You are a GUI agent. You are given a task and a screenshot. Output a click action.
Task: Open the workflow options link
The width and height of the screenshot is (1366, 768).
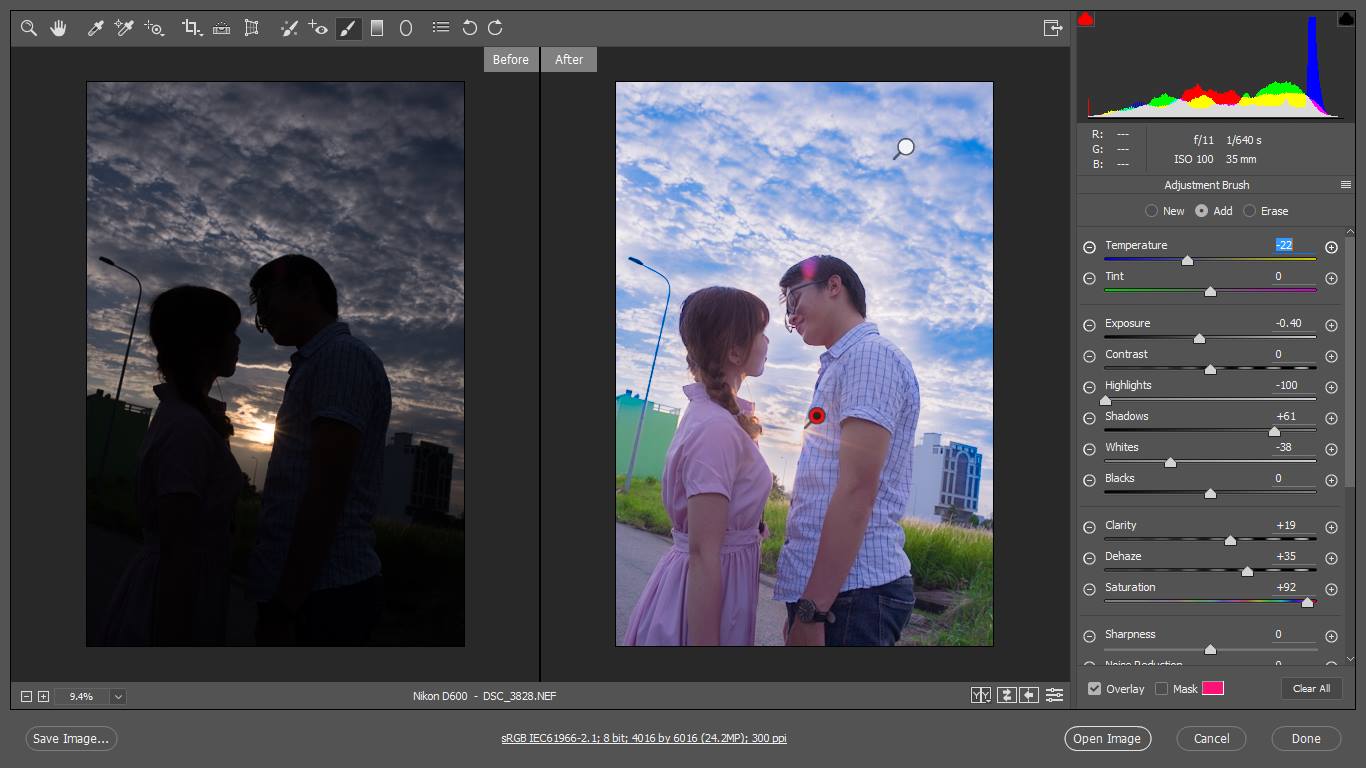point(643,738)
